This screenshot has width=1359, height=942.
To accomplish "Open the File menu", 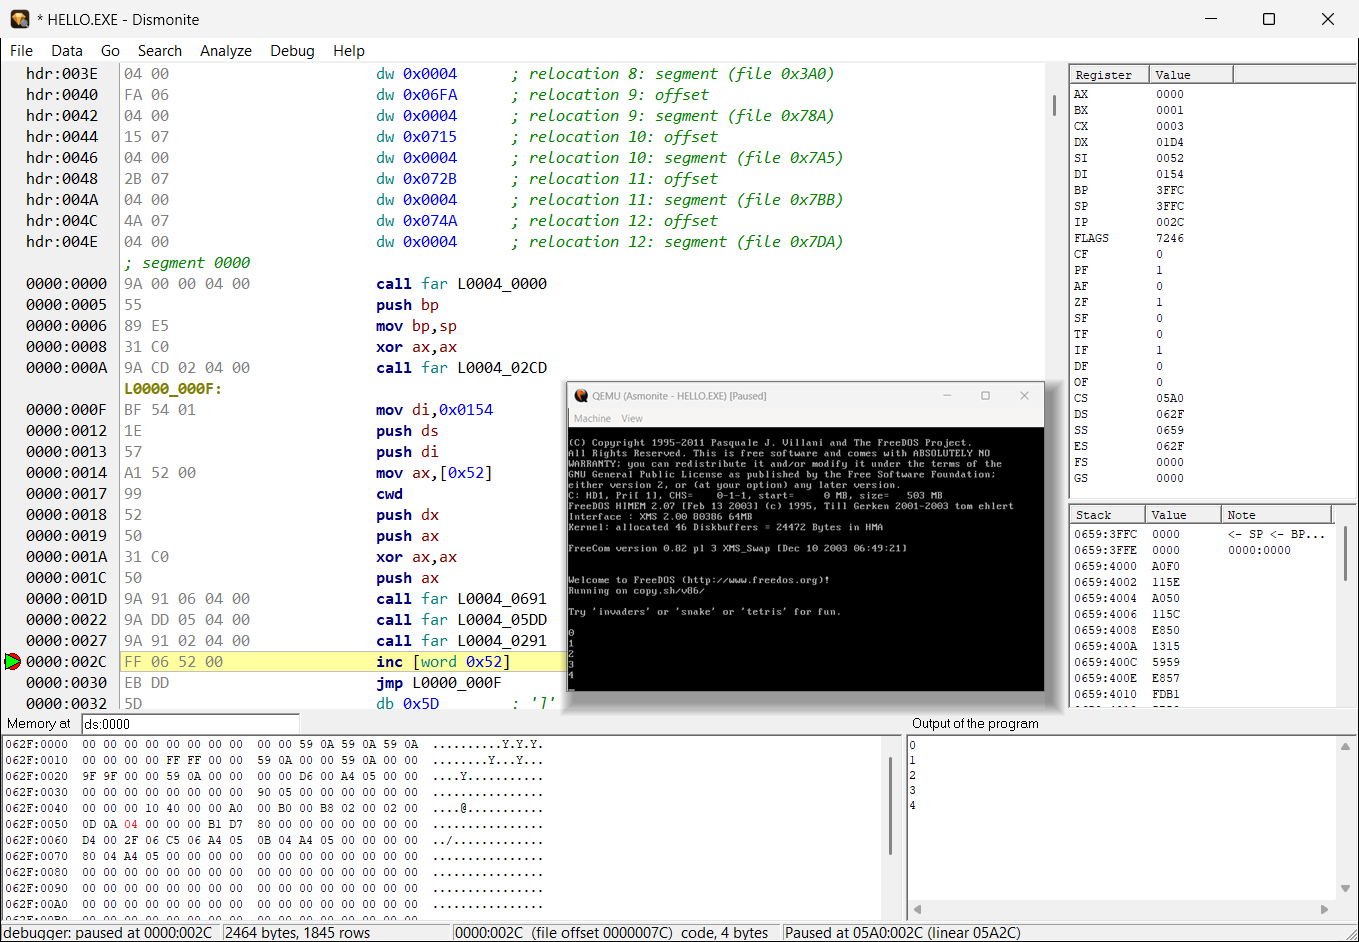I will [x=21, y=51].
